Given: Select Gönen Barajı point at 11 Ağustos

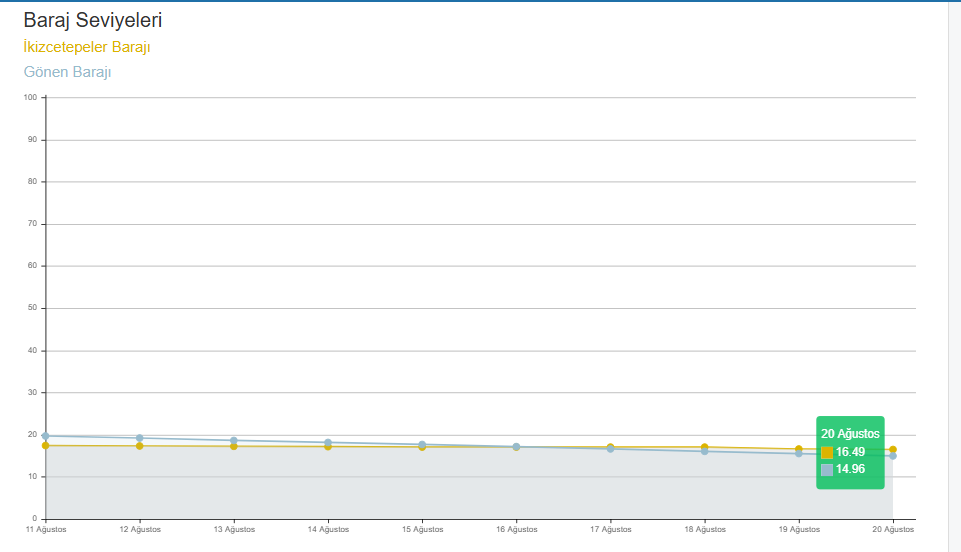Looking at the screenshot, I should coord(45,436).
